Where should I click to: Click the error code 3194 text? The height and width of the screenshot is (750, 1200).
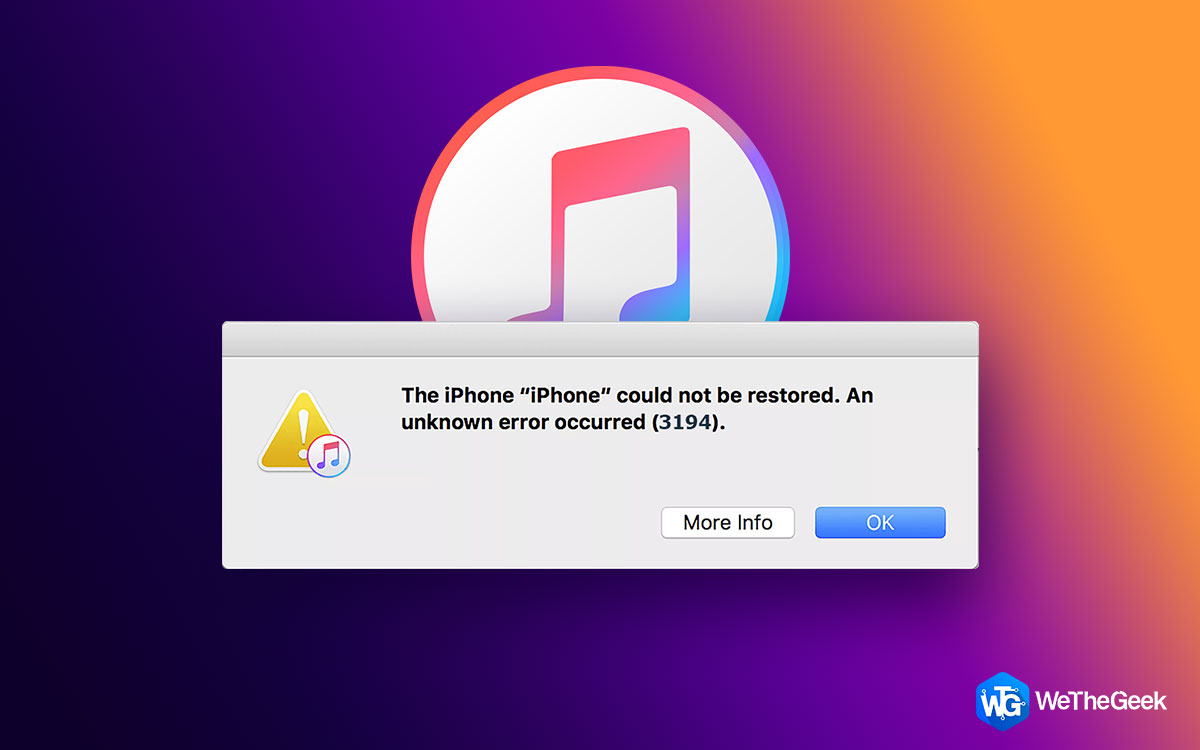[x=685, y=422]
